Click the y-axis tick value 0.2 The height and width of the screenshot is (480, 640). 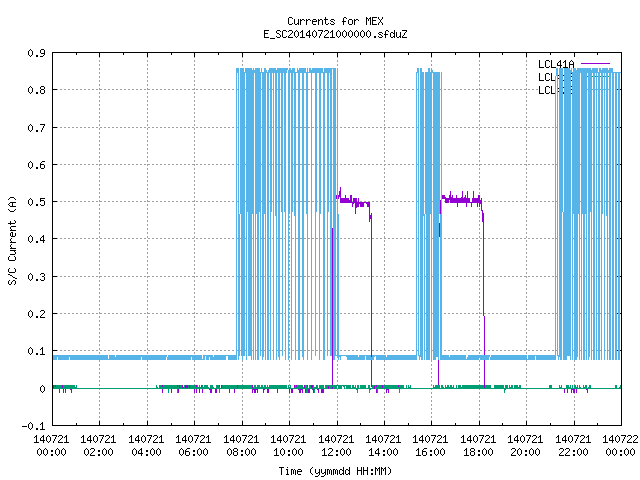coord(37,314)
